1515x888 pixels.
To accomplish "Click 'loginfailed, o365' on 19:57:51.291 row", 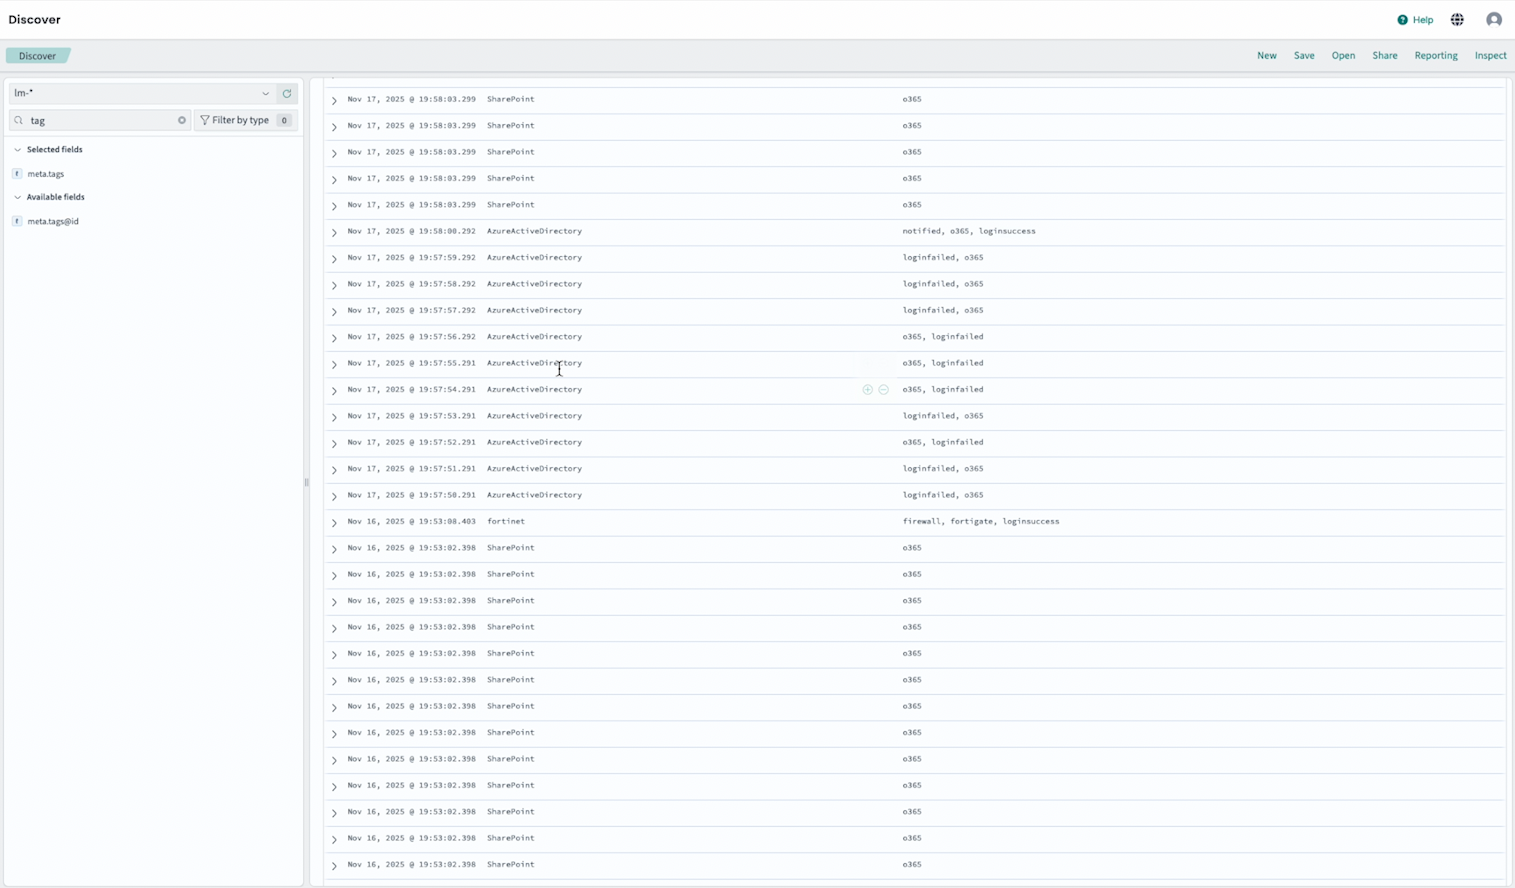I will 943,468.
